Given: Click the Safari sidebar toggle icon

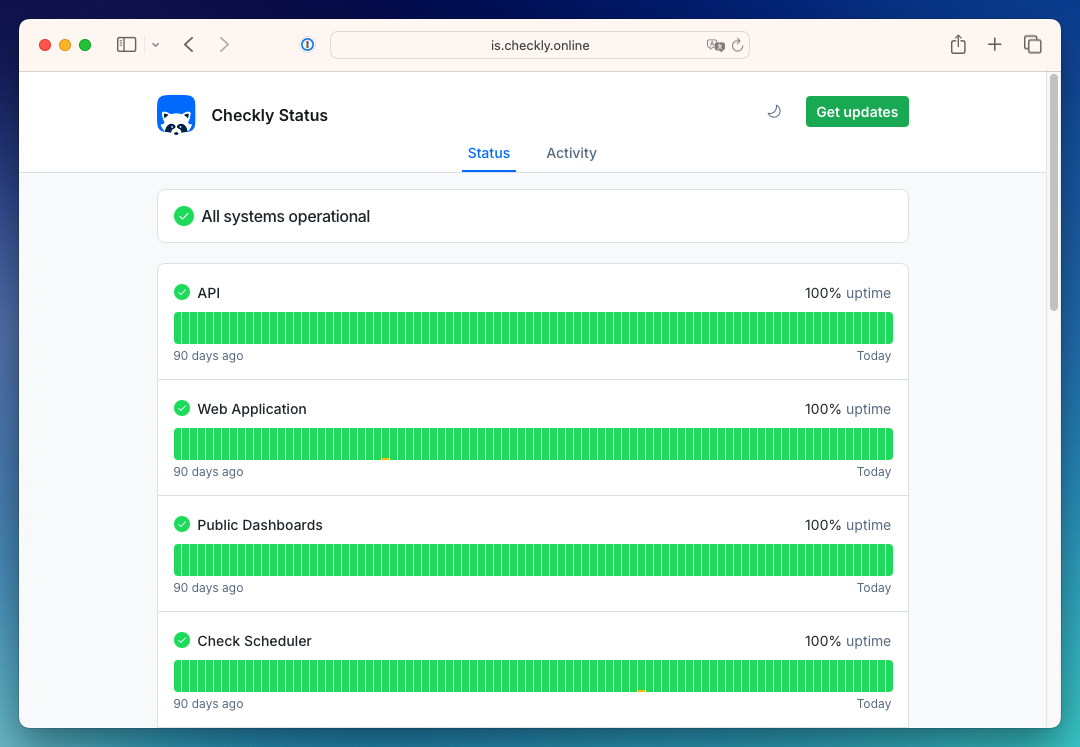Looking at the screenshot, I should click(x=126, y=45).
